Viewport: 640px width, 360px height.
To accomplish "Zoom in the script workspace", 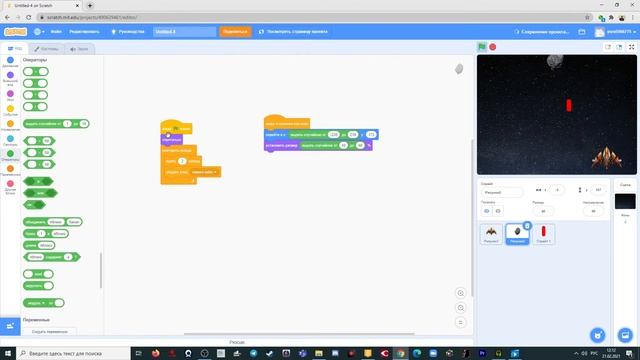I will coord(460,293).
